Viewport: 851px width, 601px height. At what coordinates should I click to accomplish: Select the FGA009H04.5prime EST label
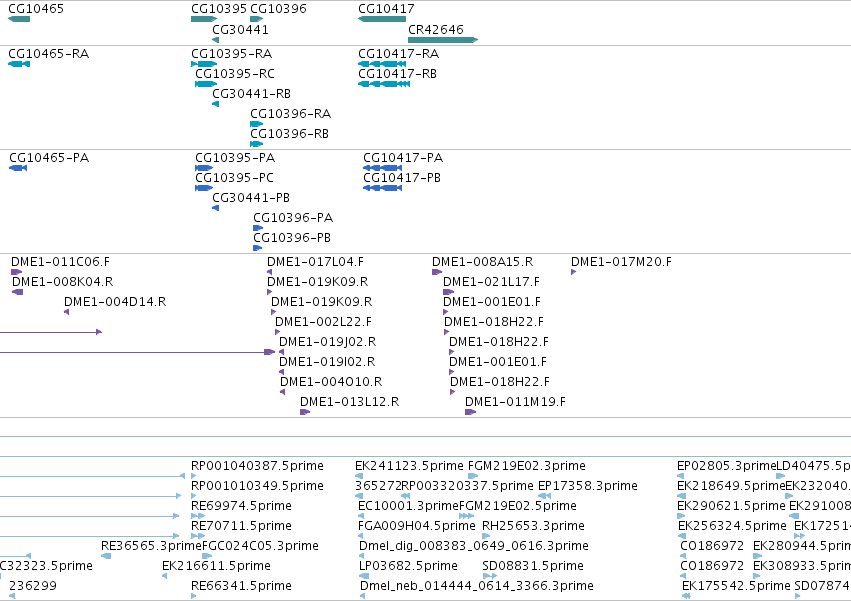click(x=417, y=527)
